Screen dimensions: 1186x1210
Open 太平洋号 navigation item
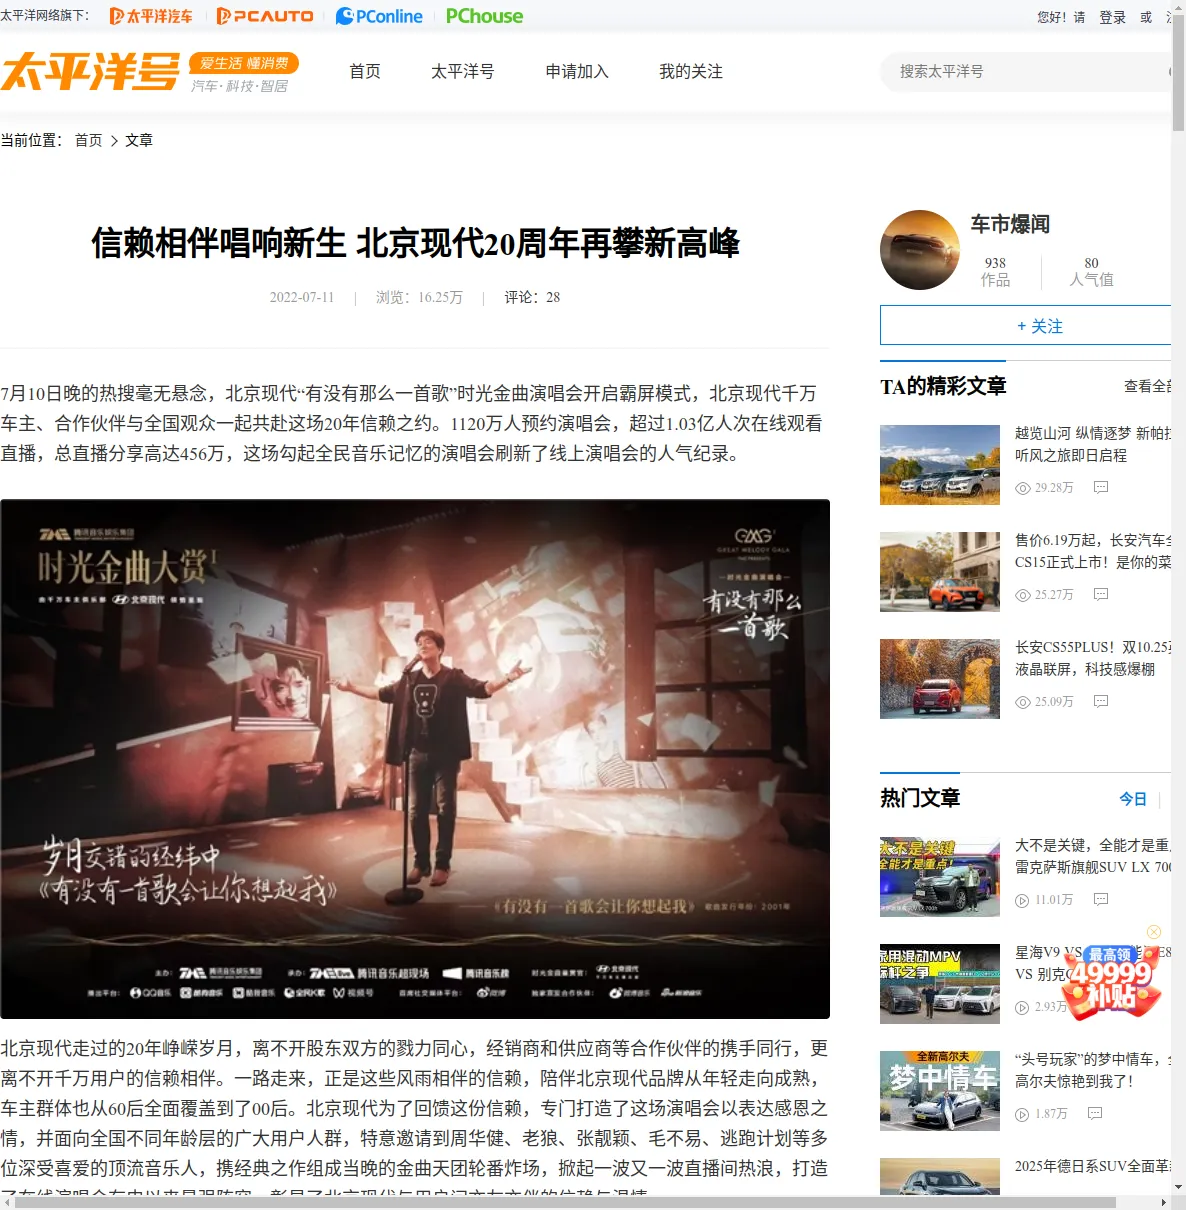(463, 72)
